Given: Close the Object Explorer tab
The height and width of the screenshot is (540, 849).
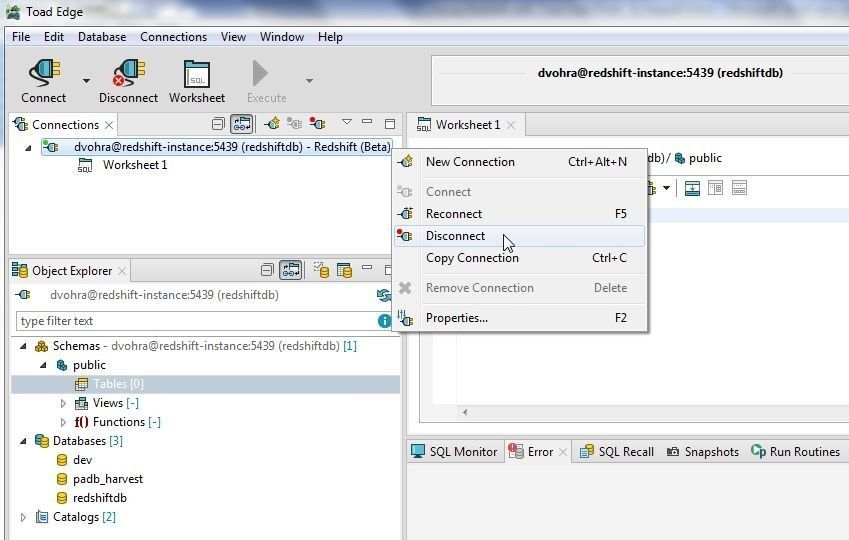Looking at the screenshot, I should coord(122,271).
